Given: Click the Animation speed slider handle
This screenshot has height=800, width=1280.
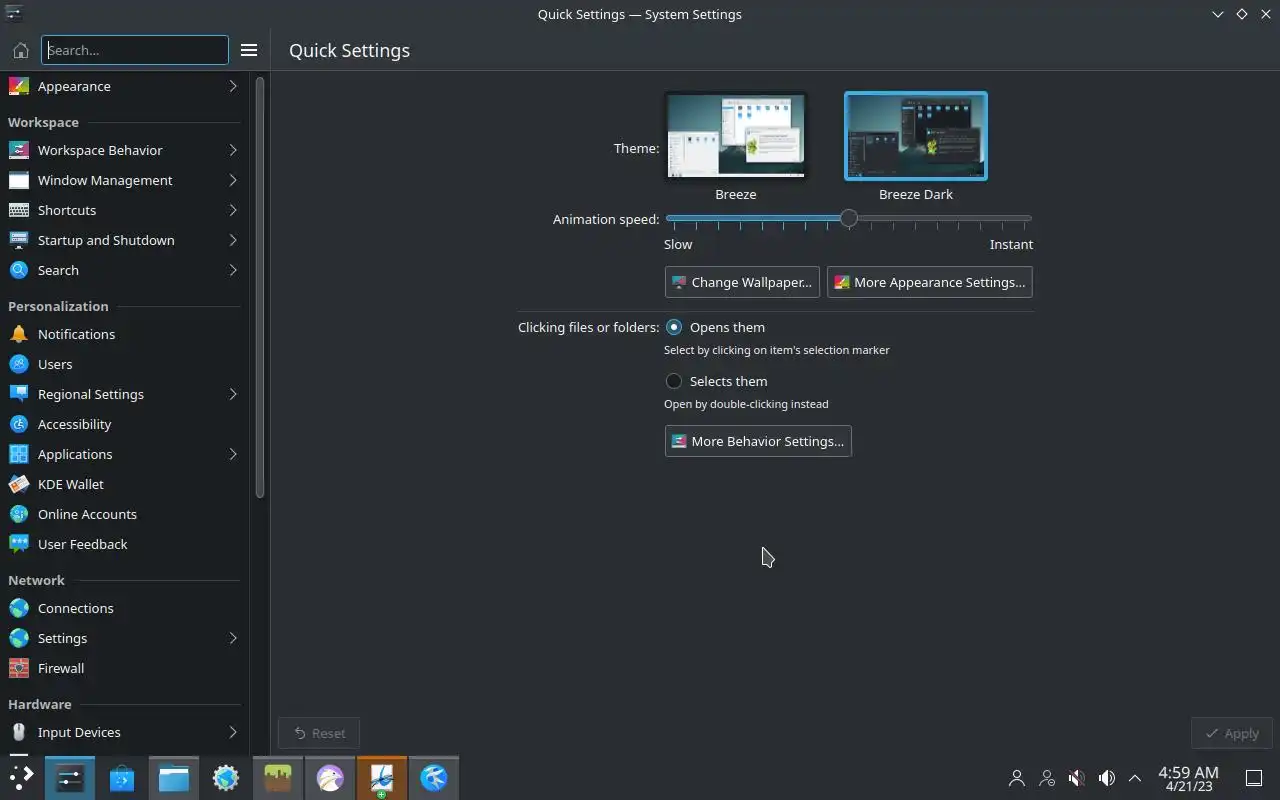Looking at the screenshot, I should [848, 218].
